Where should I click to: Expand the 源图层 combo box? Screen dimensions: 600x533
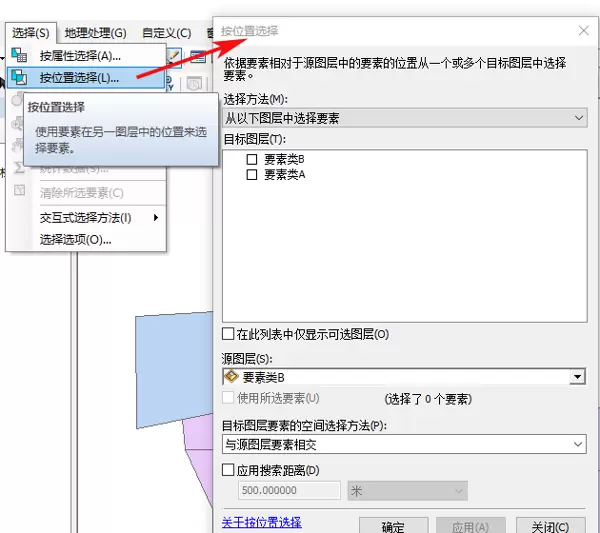(576, 377)
